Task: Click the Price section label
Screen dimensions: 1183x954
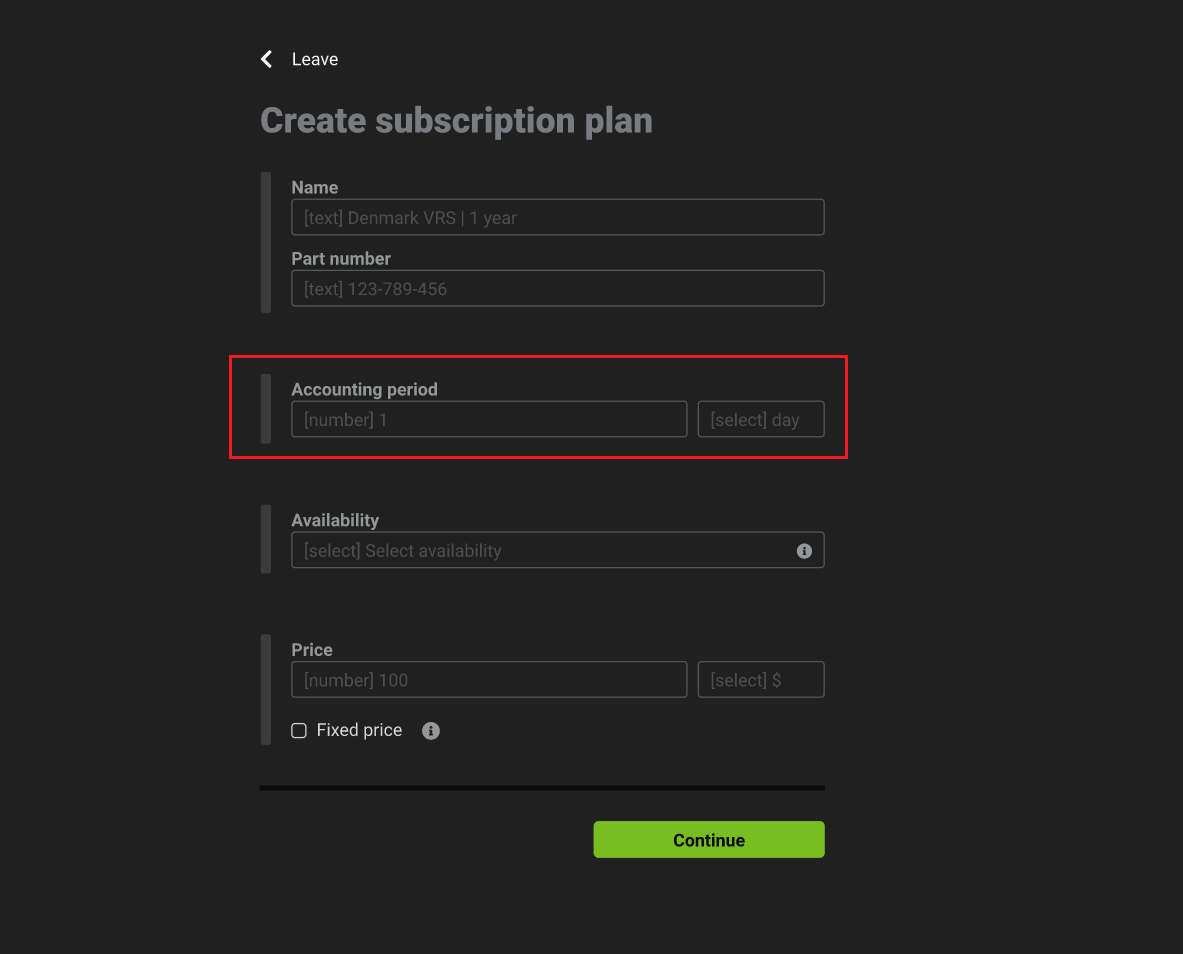Action: [x=311, y=650]
